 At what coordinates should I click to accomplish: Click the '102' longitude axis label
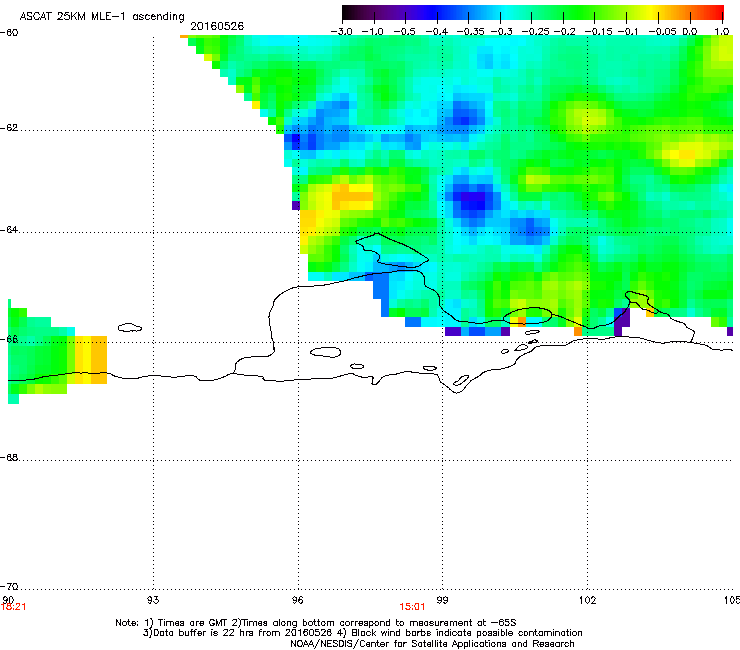587,600
